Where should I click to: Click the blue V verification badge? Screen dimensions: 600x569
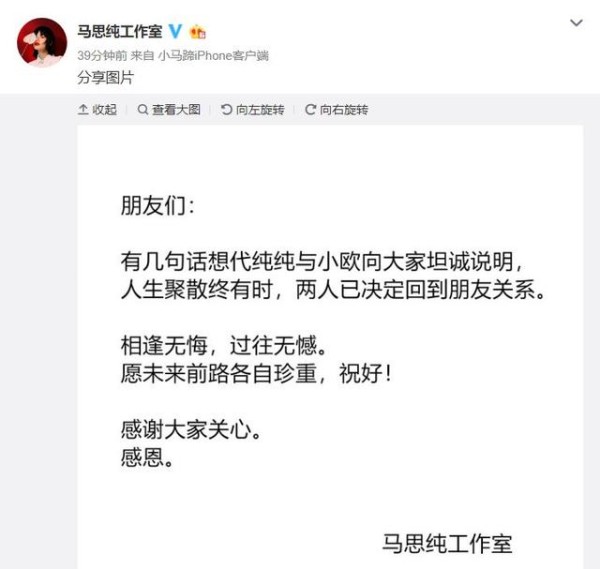click(175, 31)
